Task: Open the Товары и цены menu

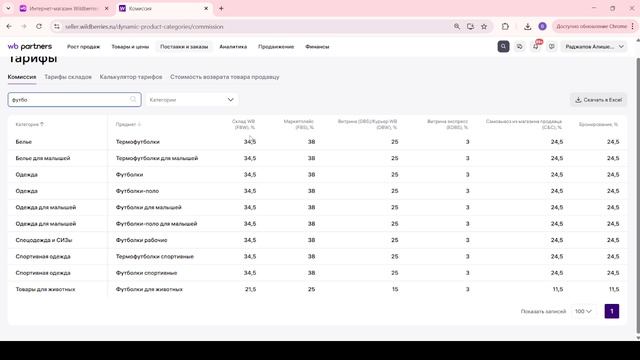Action: [x=130, y=47]
